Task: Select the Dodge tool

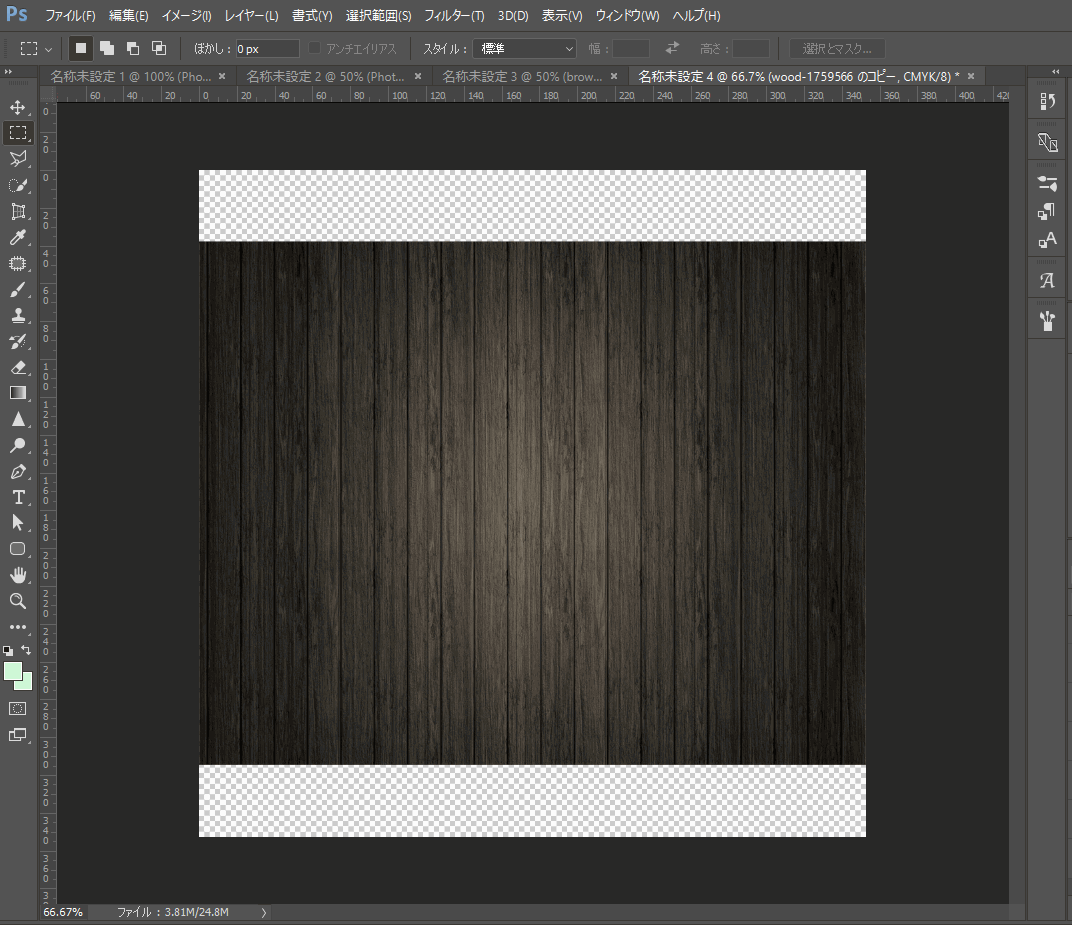Action: (18, 445)
